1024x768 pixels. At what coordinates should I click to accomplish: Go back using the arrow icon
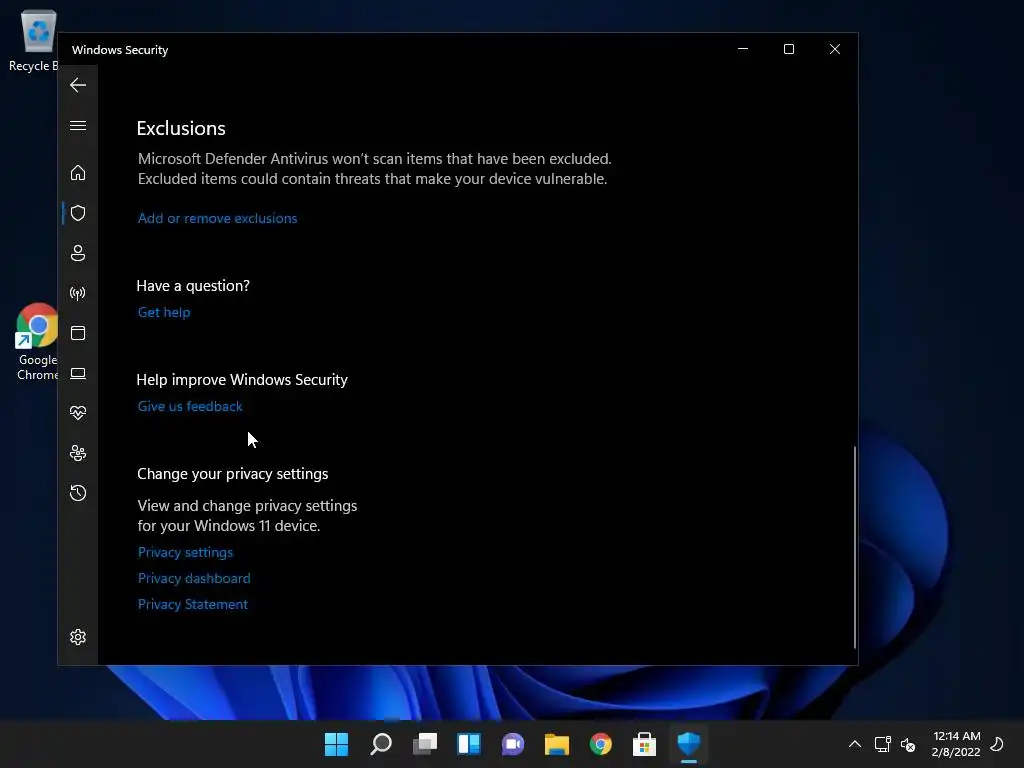pos(78,85)
